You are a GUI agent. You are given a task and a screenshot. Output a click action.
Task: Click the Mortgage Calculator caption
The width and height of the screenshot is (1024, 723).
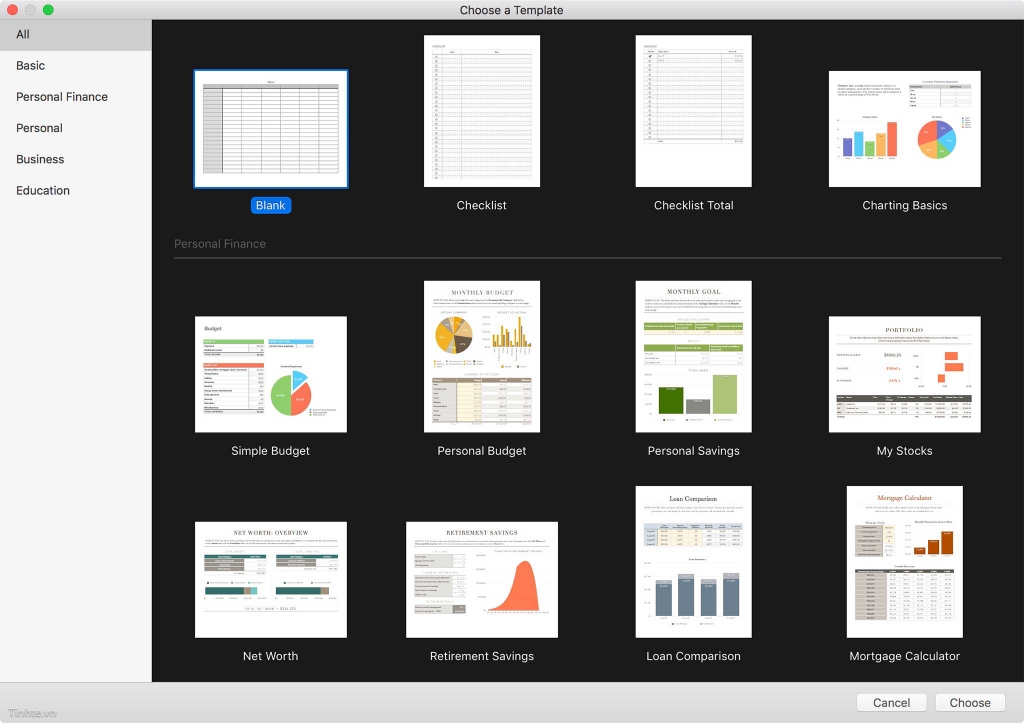coord(904,656)
